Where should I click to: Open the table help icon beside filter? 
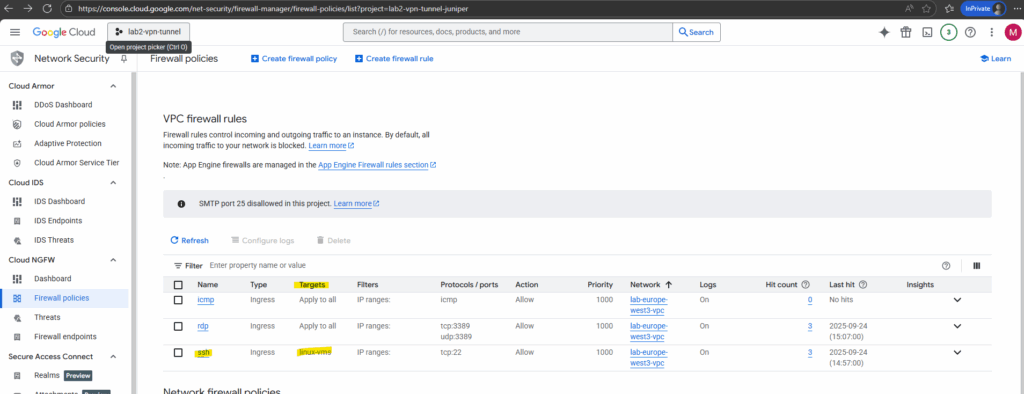point(946,266)
